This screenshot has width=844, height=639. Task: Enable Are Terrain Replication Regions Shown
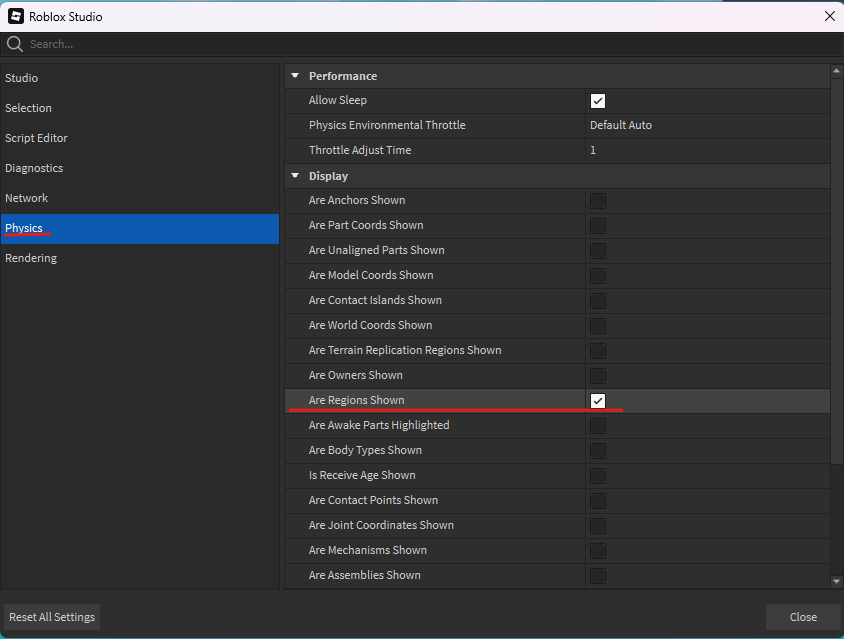pyautogui.click(x=597, y=351)
